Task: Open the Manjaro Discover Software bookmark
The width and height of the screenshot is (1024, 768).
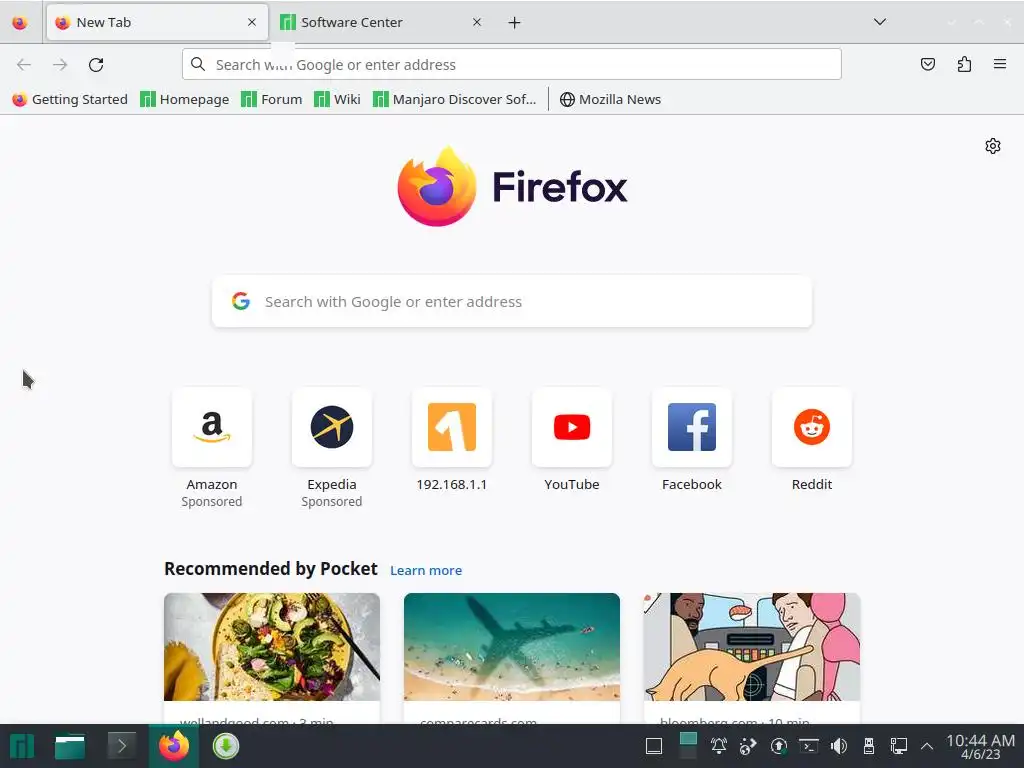Action: (x=455, y=99)
